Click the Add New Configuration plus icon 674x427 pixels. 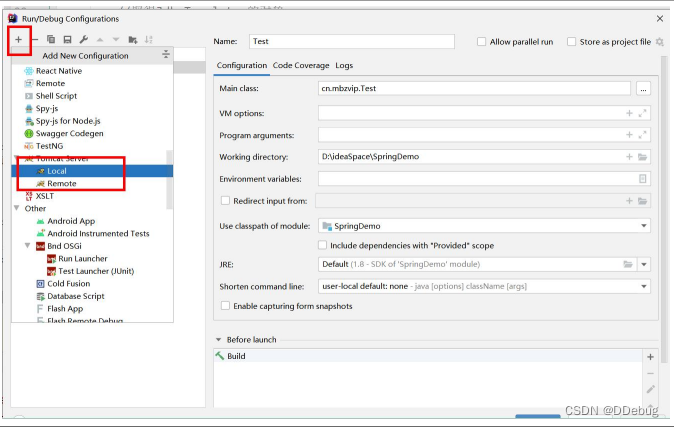pos(18,40)
